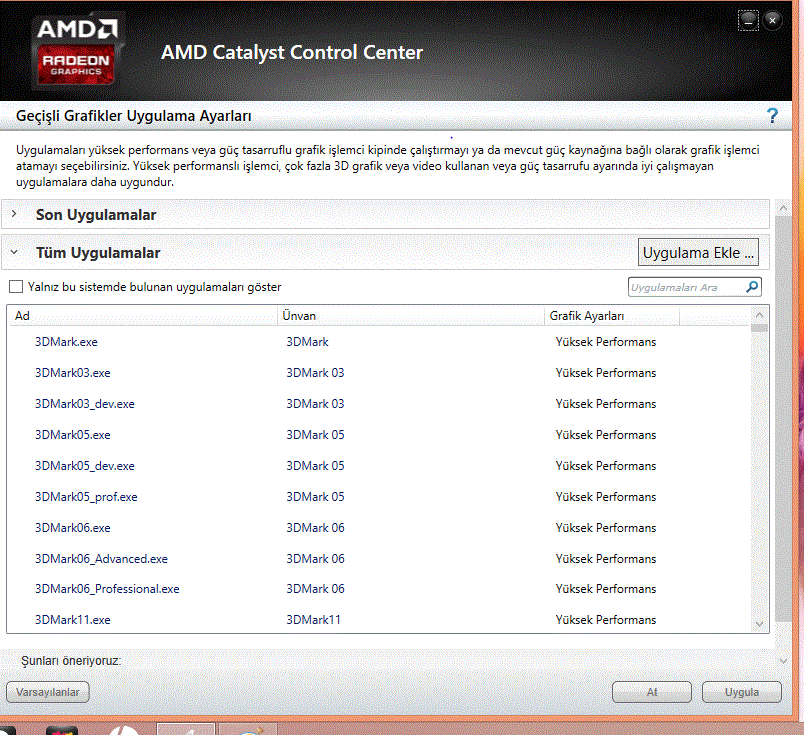
Task: Click the At button
Action: 652,692
